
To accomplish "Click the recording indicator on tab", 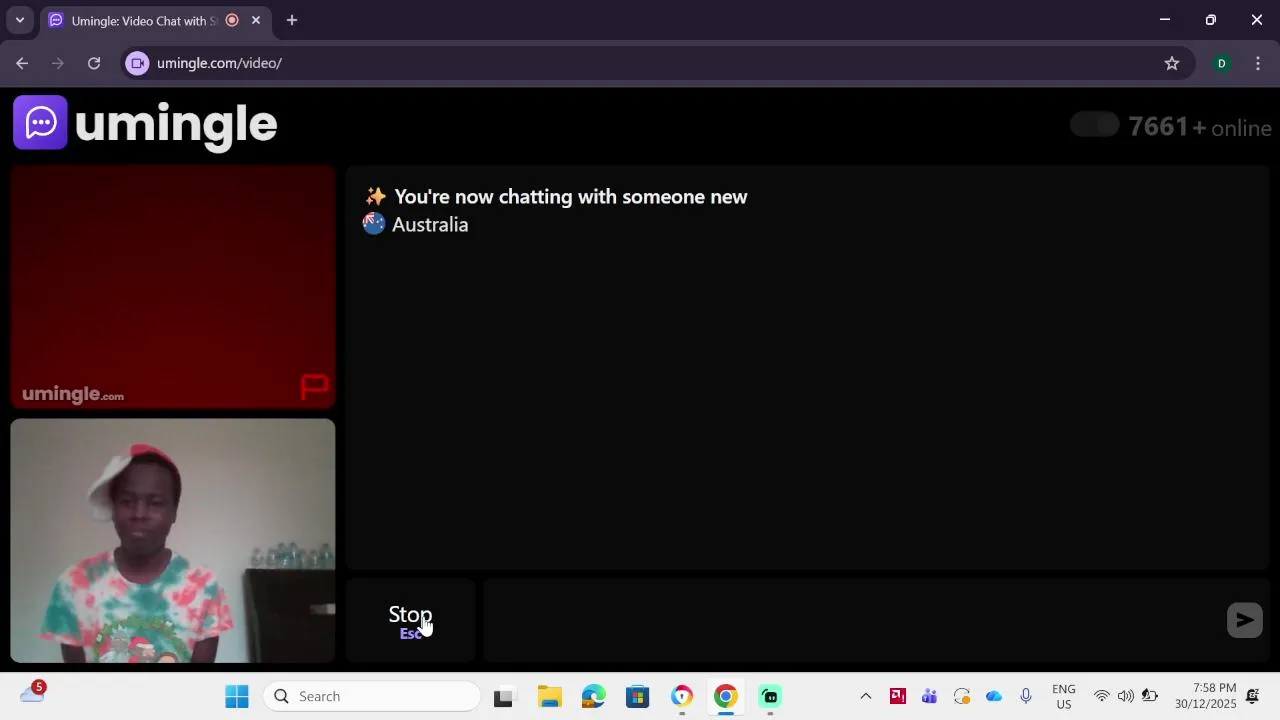I will (x=232, y=20).
